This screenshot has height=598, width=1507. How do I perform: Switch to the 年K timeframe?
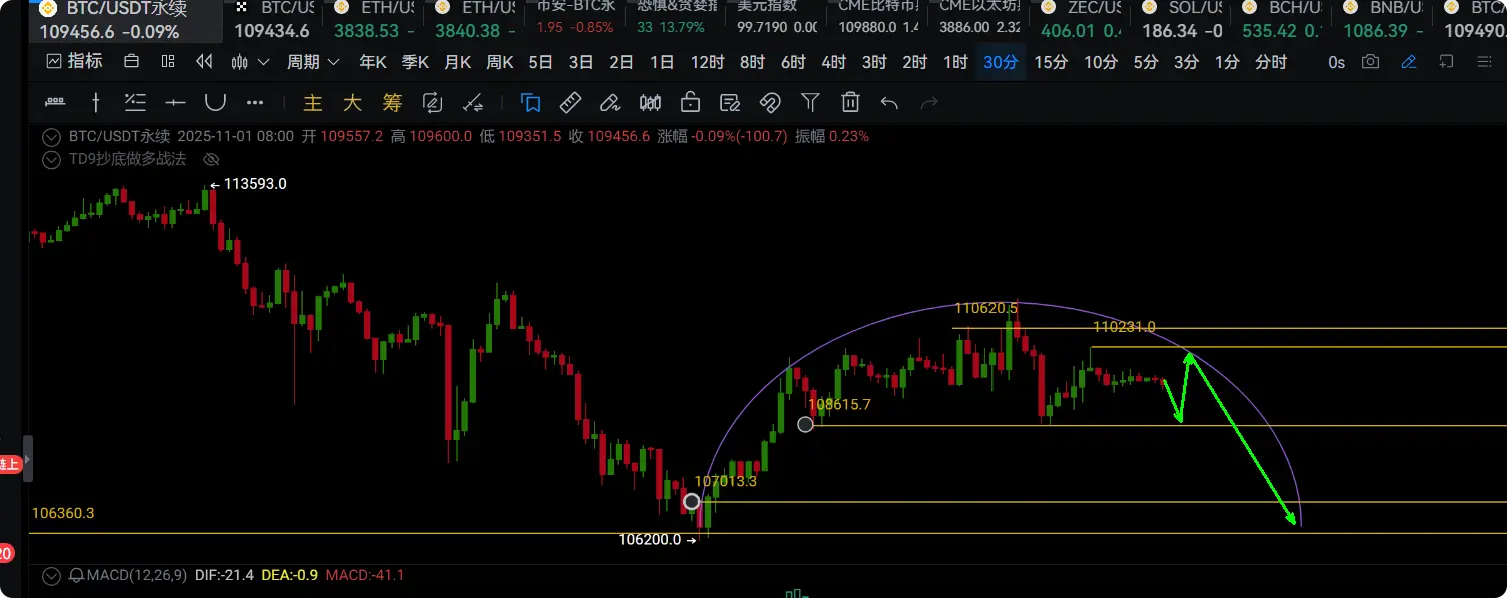click(x=373, y=62)
